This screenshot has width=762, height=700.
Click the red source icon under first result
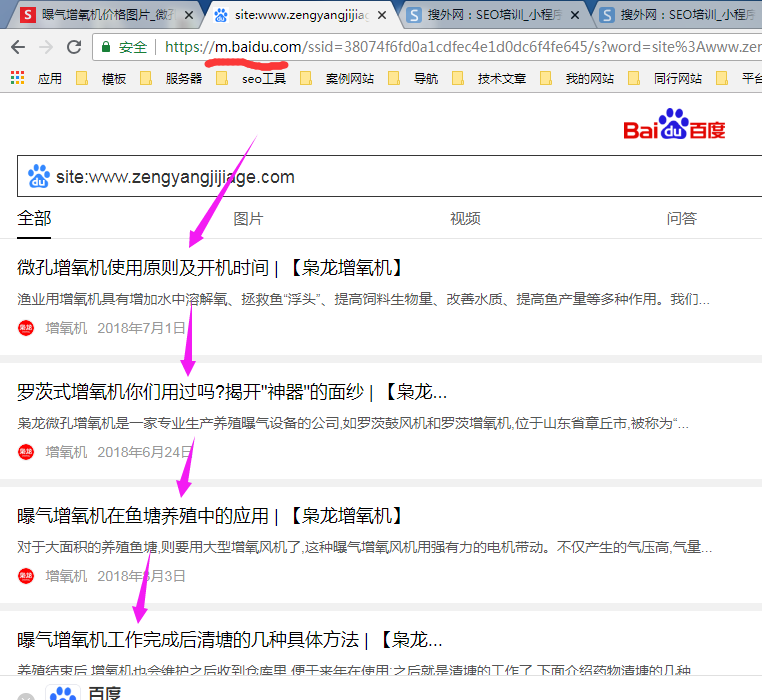[x=26, y=327]
